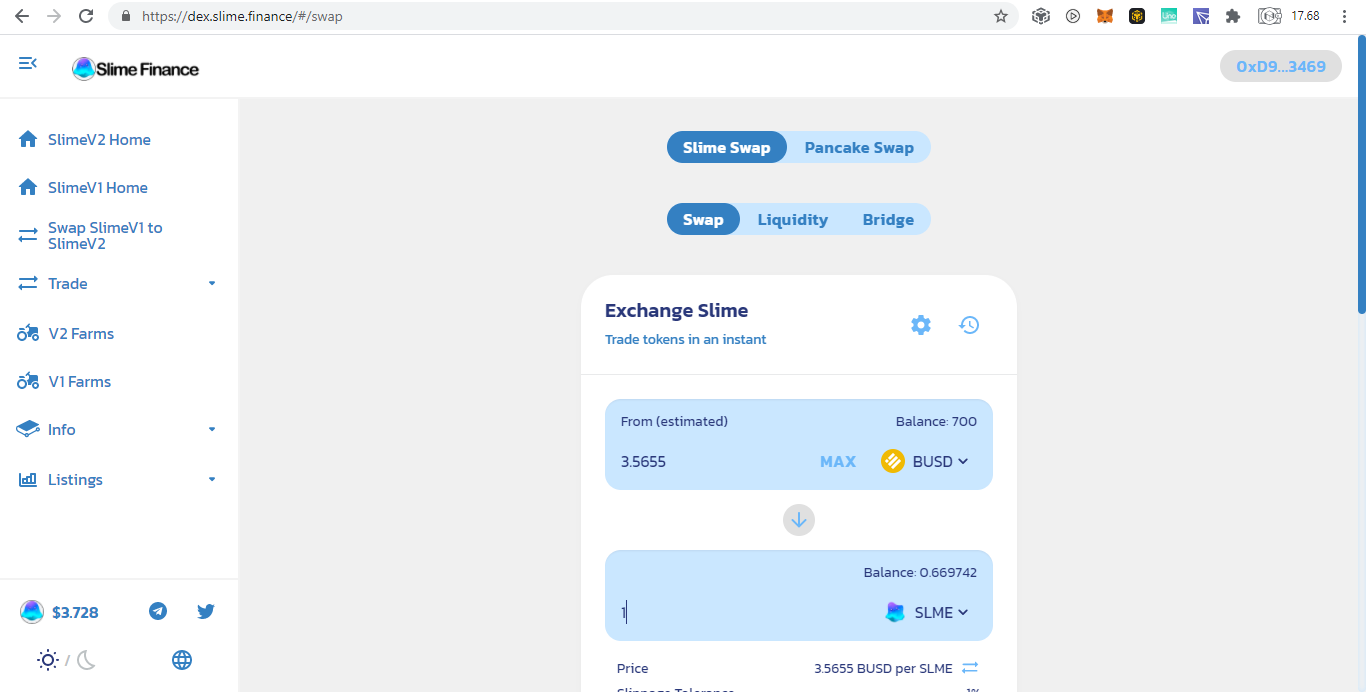Image resolution: width=1366 pixels, height=692 pixels.
Task: Click the SLME token price icon in the sidebar
Action: 32,612
